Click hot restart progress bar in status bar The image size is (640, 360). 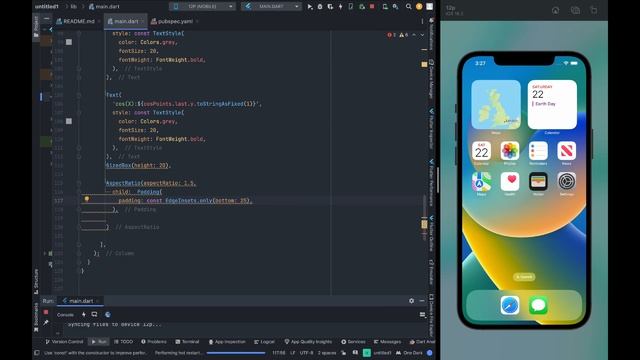[x=236, y=353]
